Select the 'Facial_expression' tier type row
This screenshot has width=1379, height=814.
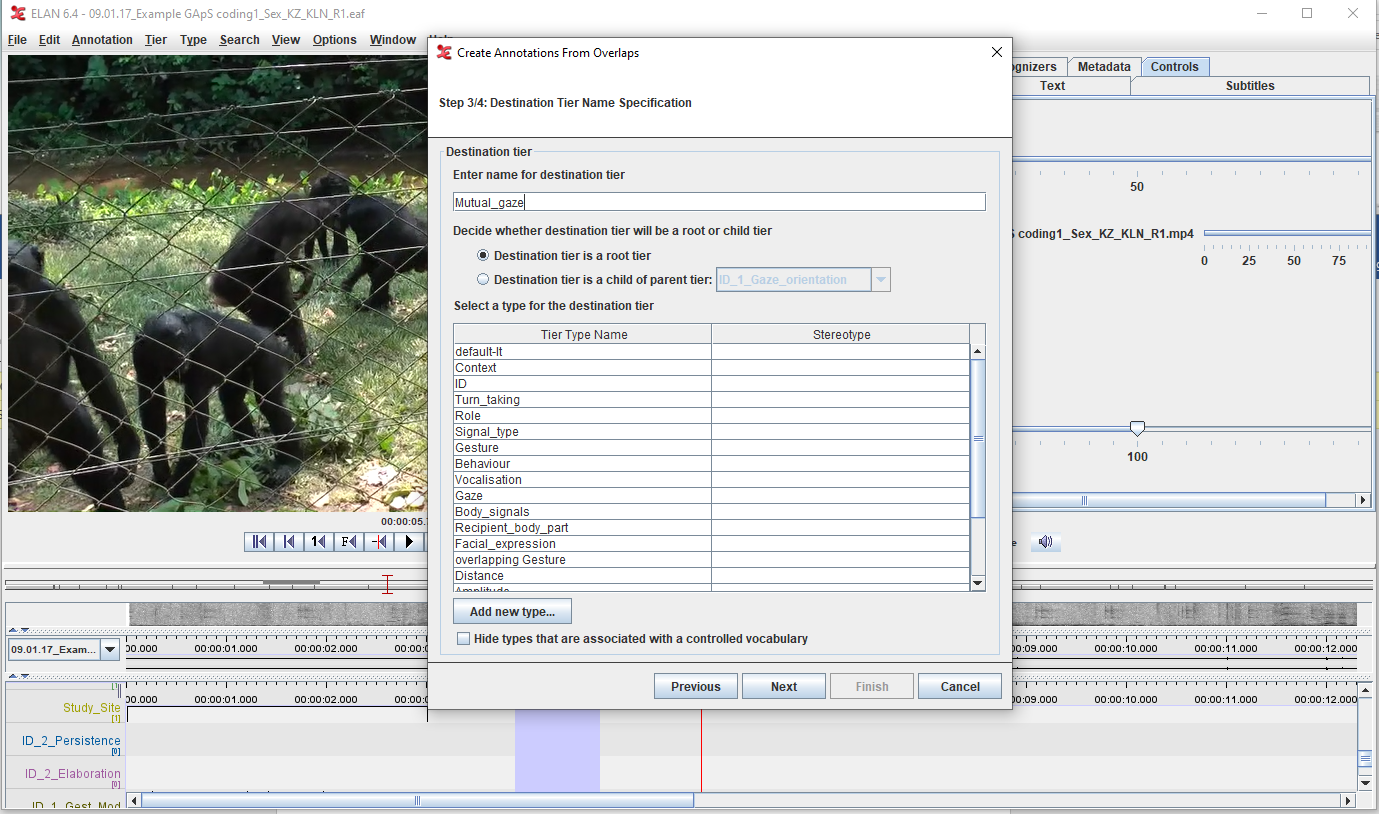pyautogui.click(x=711, y=544)
